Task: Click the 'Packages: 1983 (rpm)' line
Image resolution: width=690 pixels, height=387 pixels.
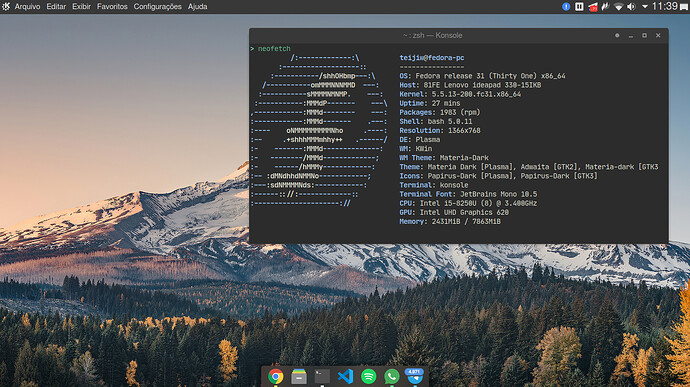Action: coord(440,112)
